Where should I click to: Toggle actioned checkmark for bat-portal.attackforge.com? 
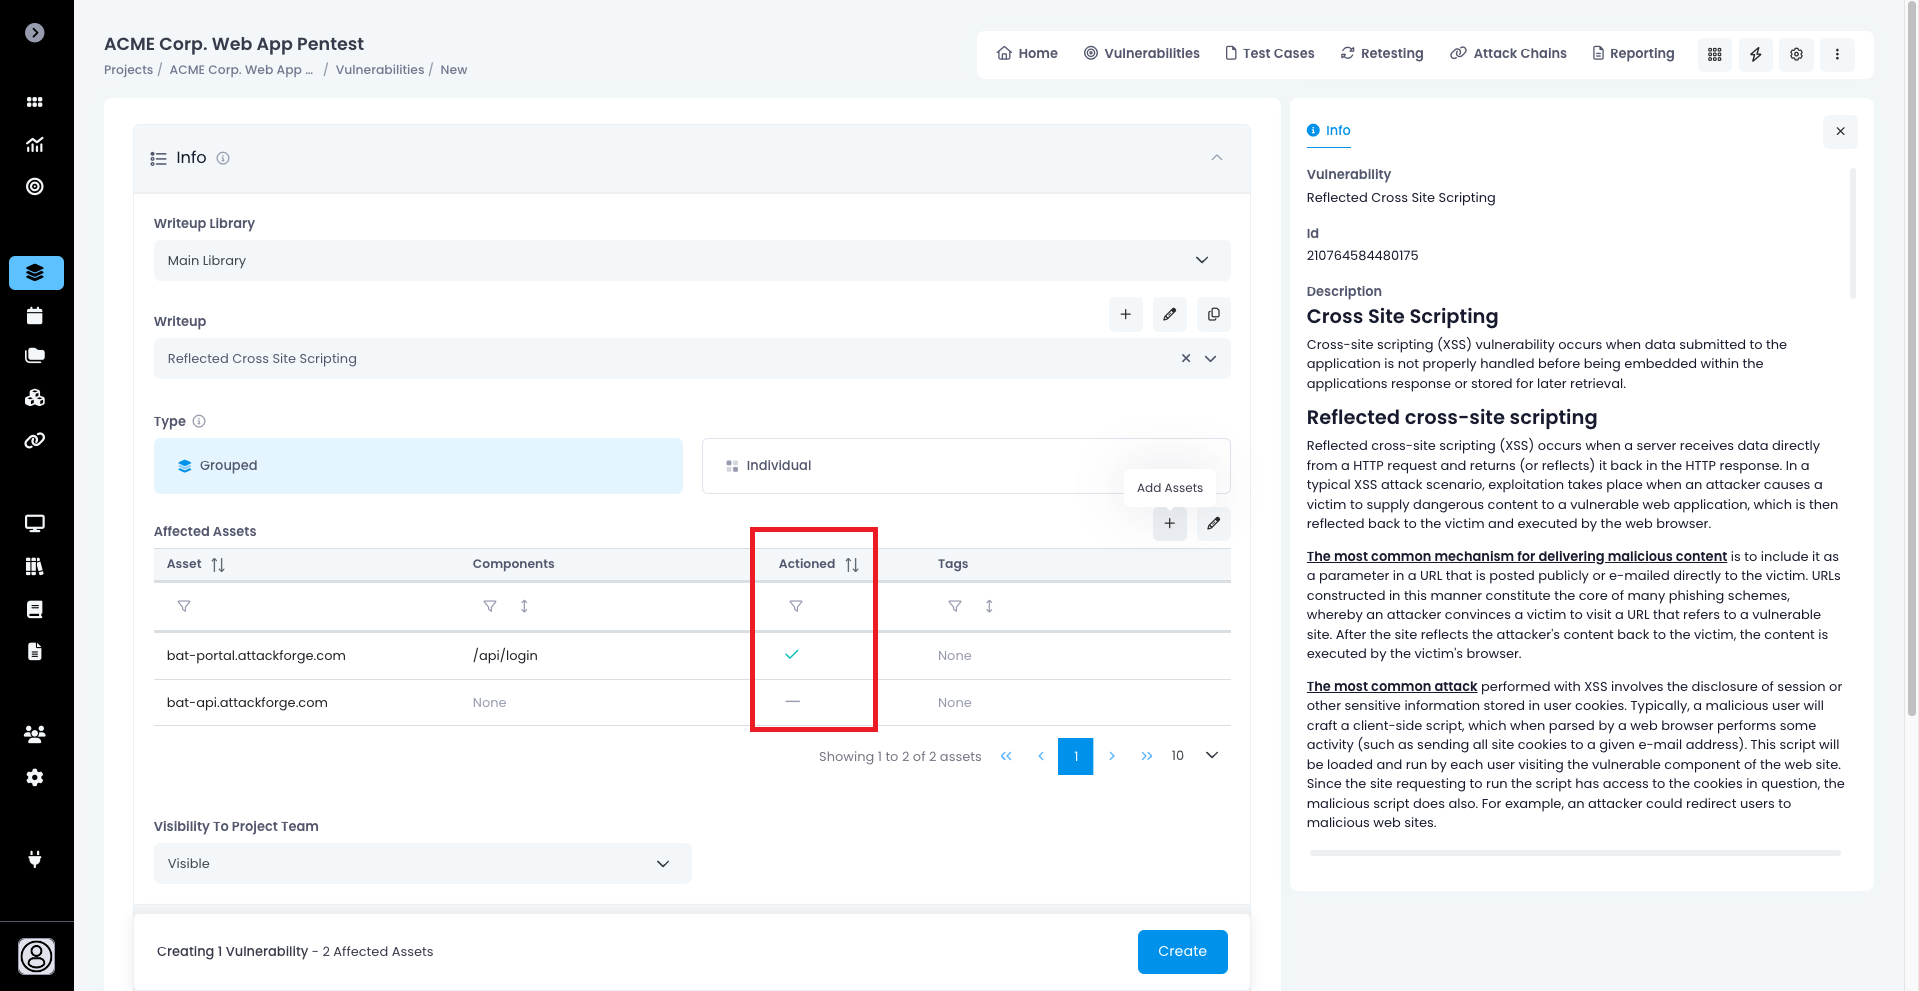[x=792, y=655]
